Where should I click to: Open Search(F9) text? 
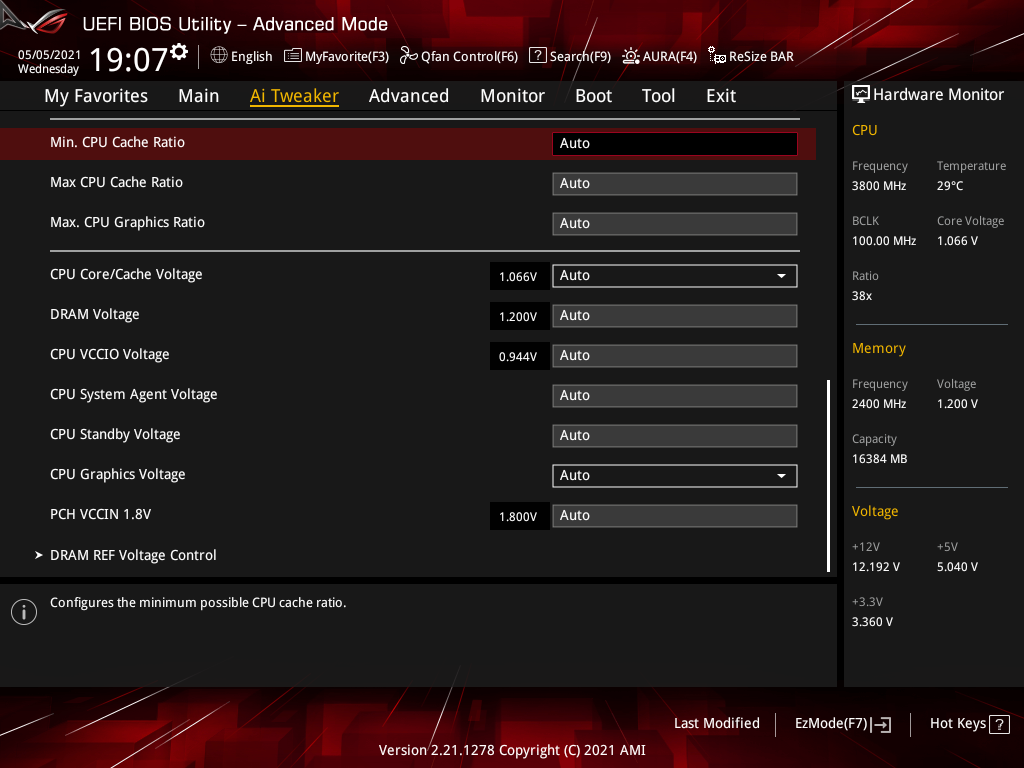tap(580, 56)
